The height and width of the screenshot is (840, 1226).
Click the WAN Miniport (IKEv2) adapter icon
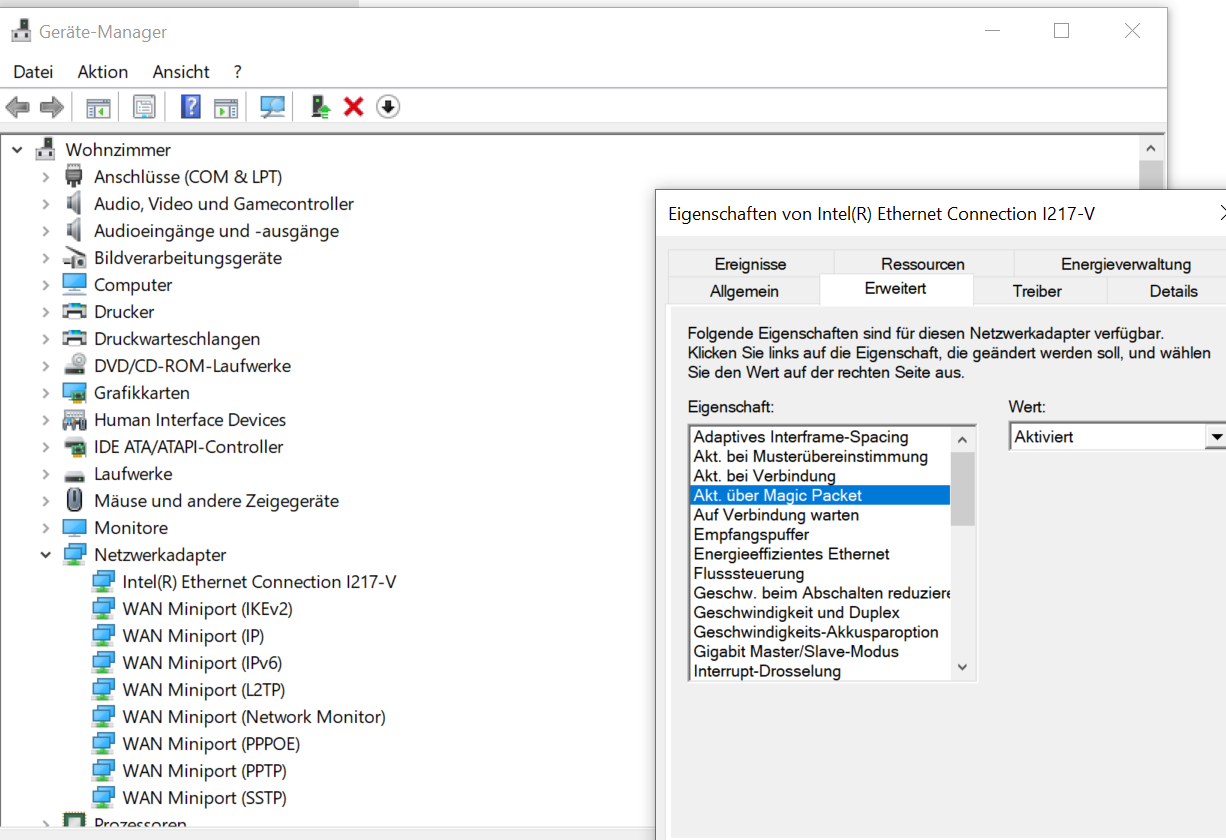pos(103,608)
